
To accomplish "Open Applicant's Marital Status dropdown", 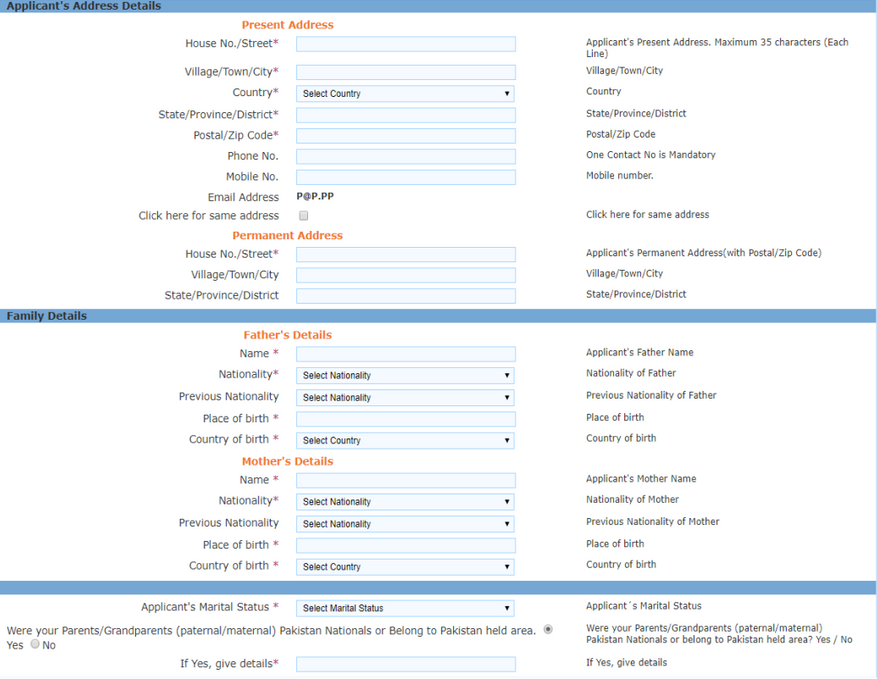I will tap(406, 608).
